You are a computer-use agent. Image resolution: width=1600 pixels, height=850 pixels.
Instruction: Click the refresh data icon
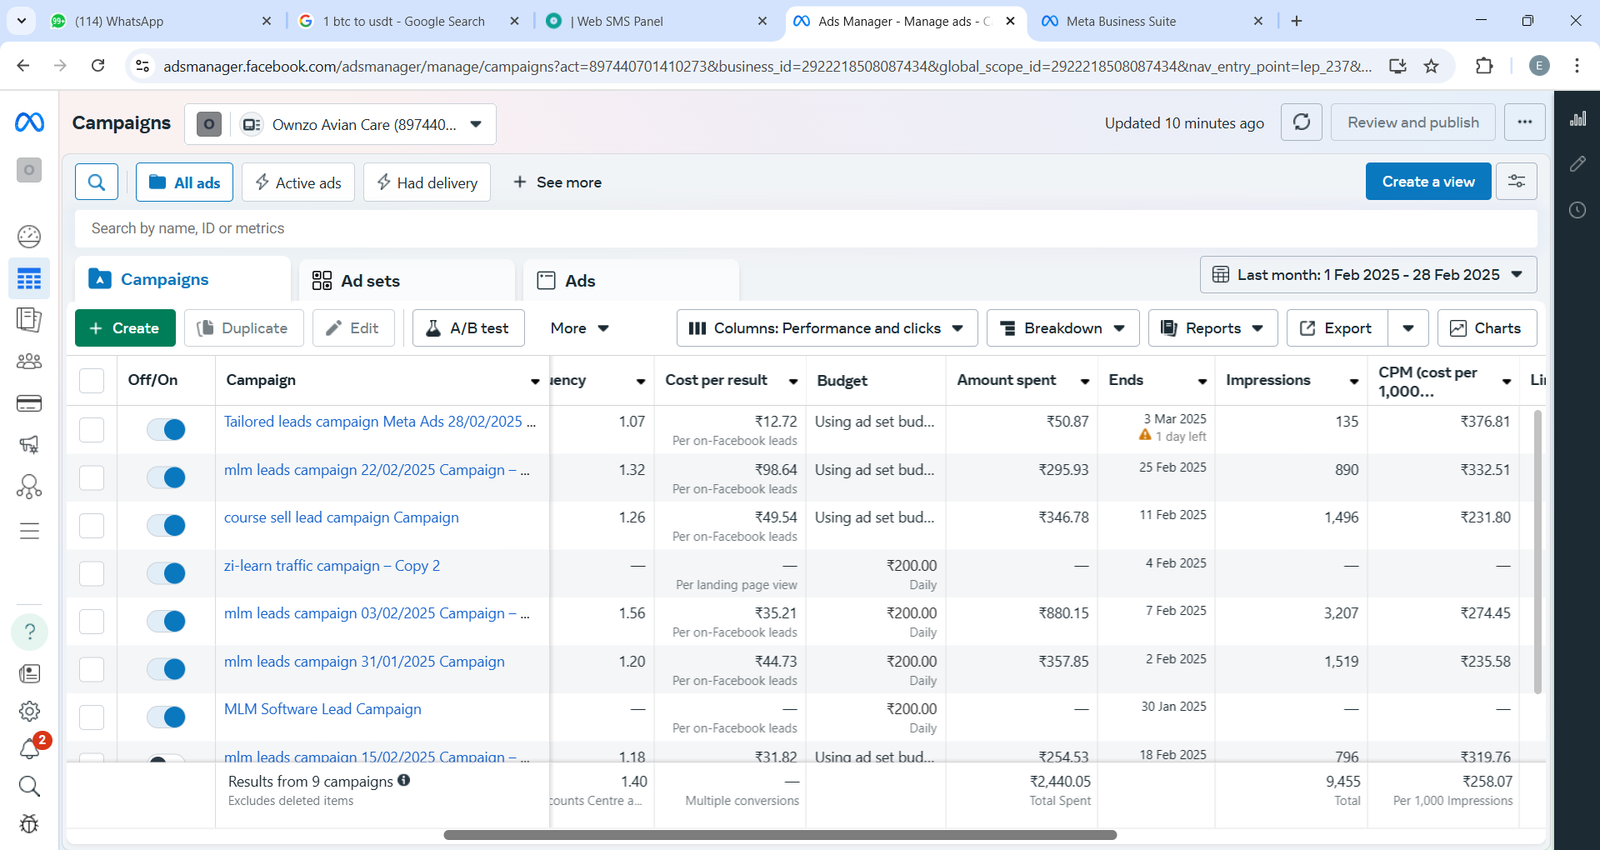(x=1301, y=122)
